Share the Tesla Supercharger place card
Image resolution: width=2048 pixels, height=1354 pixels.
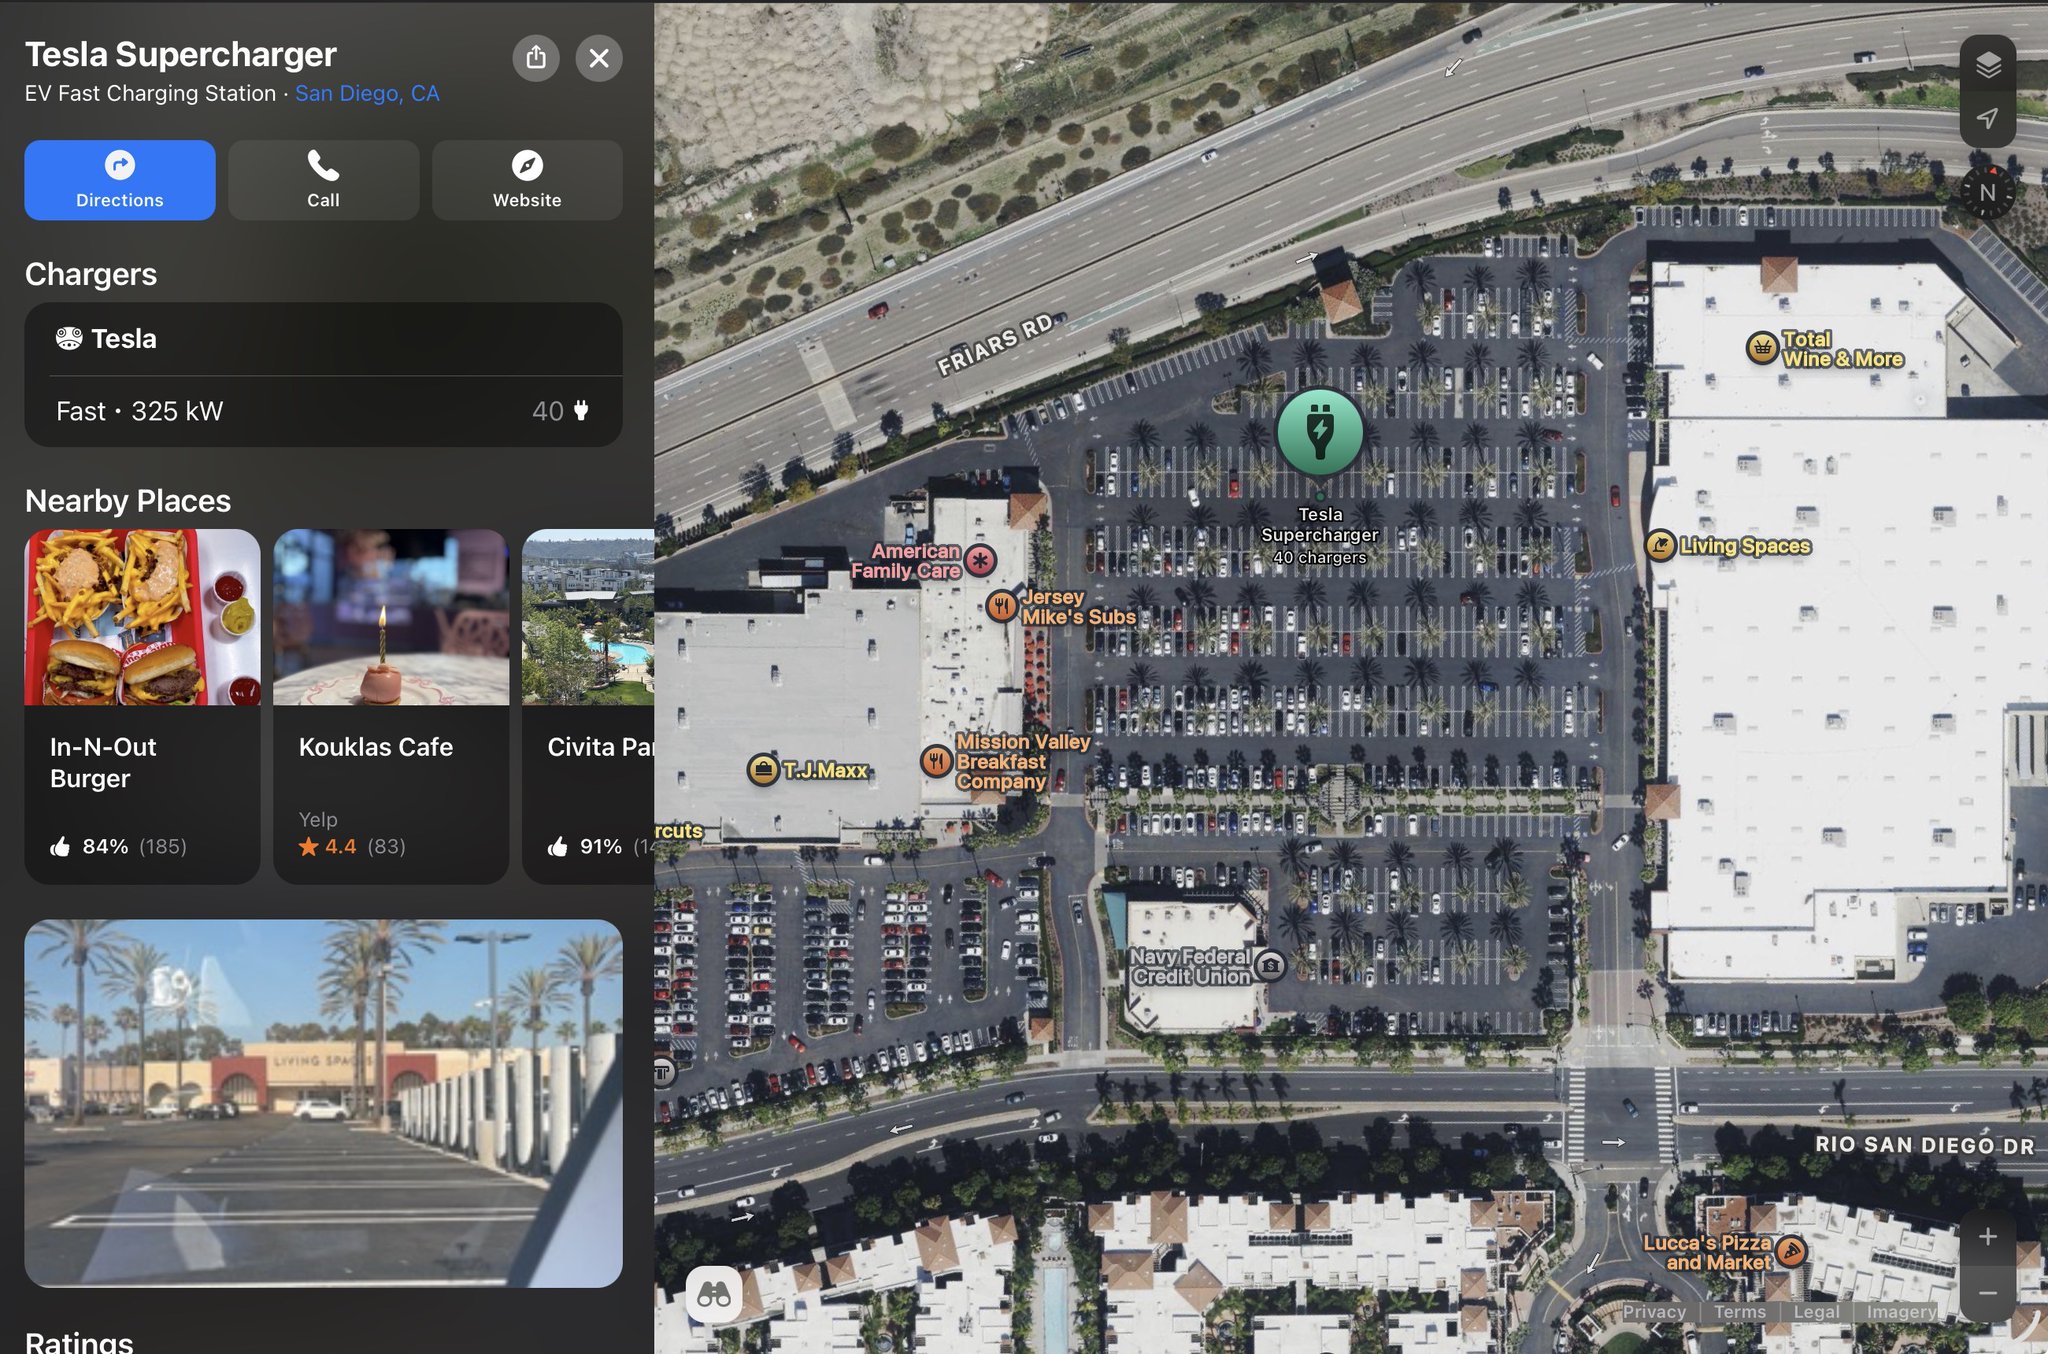[x=536, y=58]
